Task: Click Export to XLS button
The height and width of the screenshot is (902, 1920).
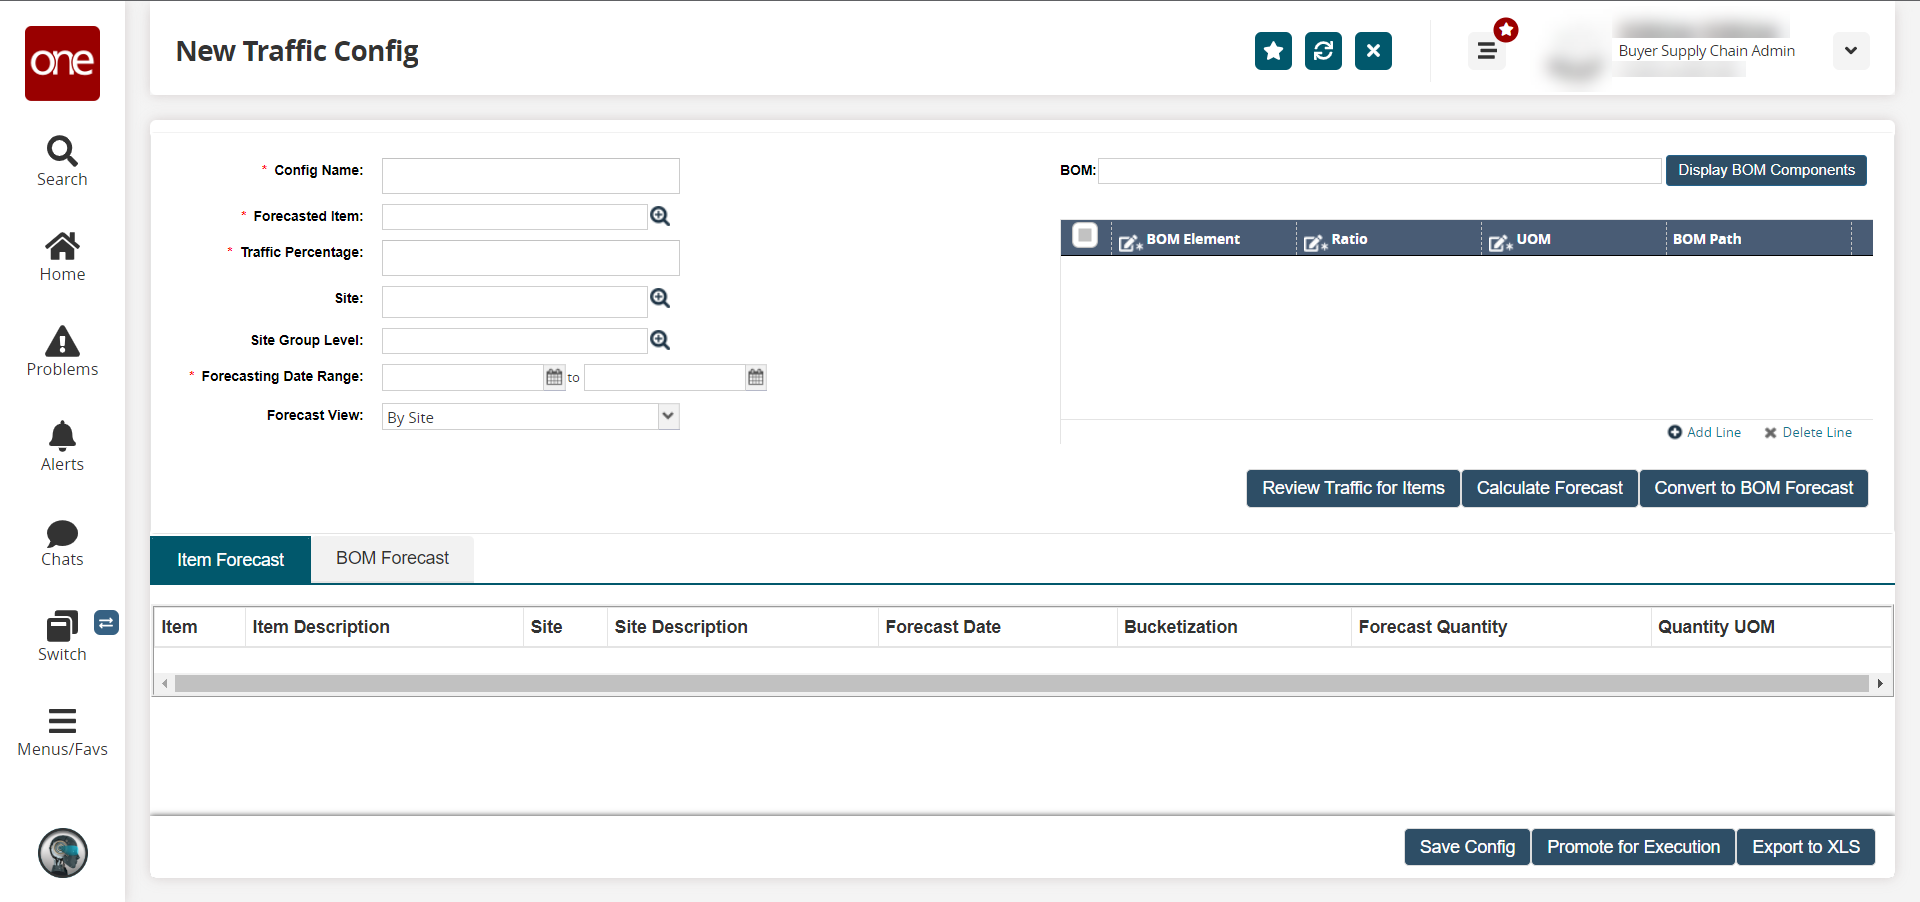Action: pos(1806,847)
